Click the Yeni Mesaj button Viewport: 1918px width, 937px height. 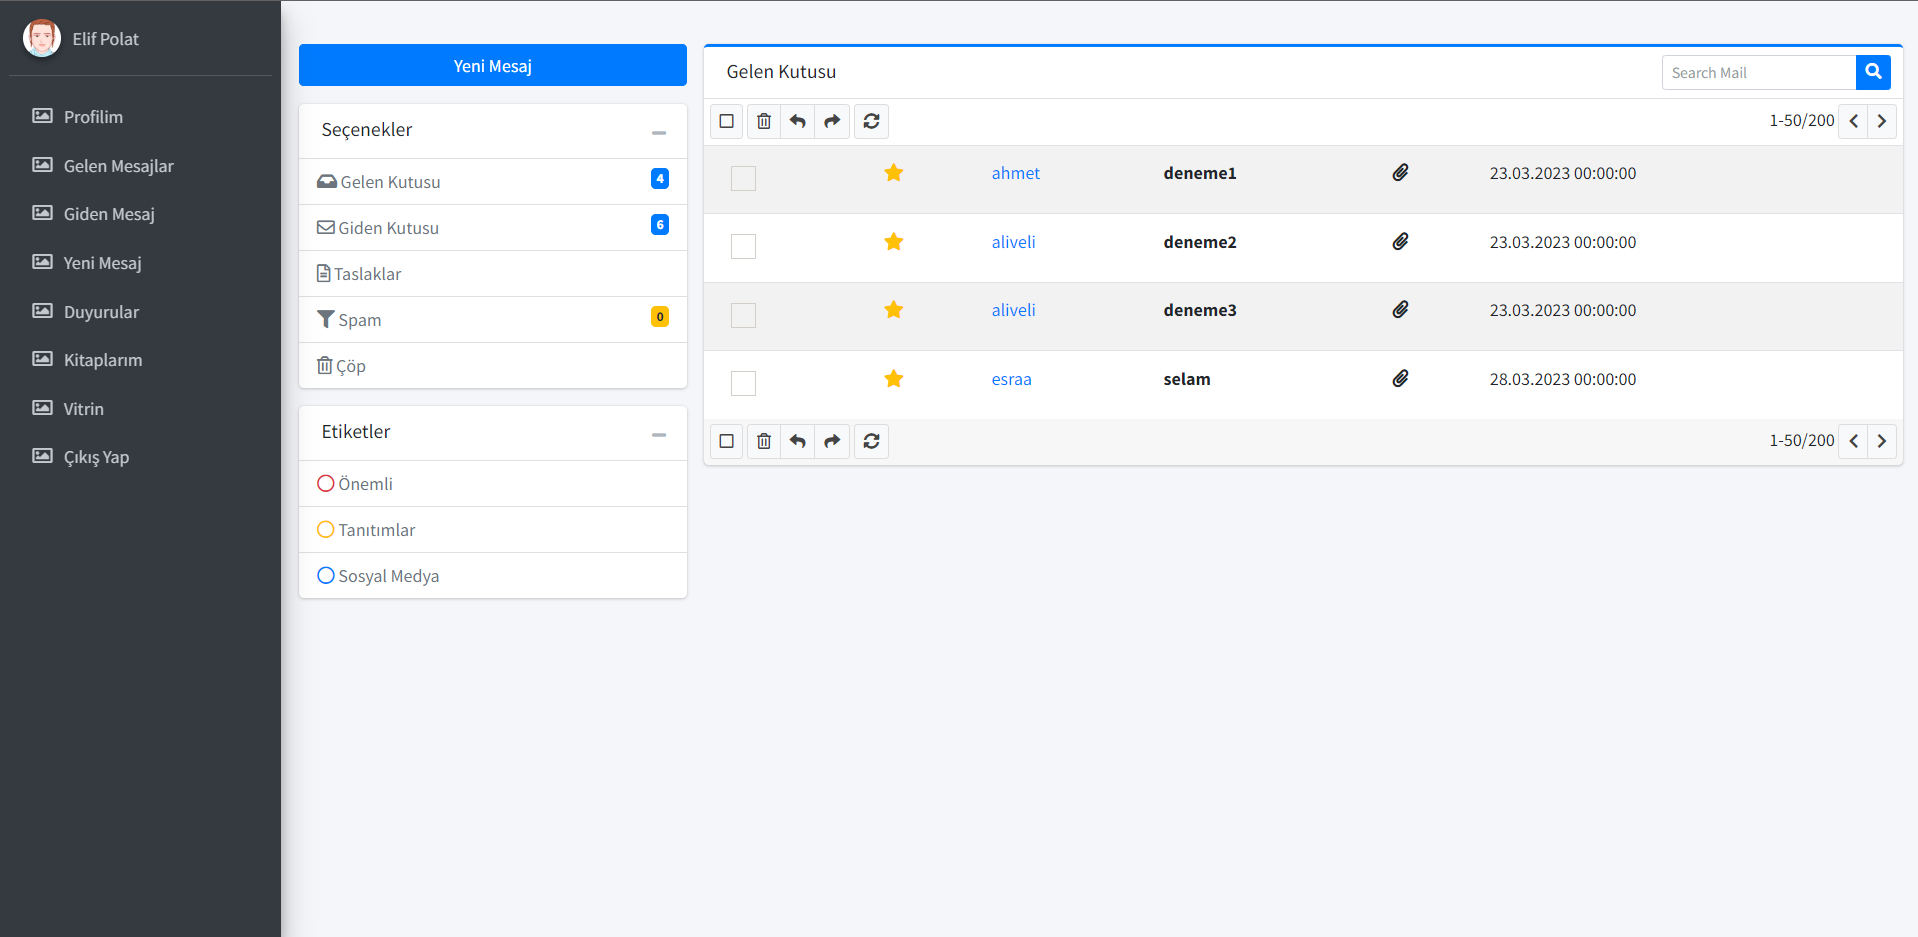click(x=492, y=65)
